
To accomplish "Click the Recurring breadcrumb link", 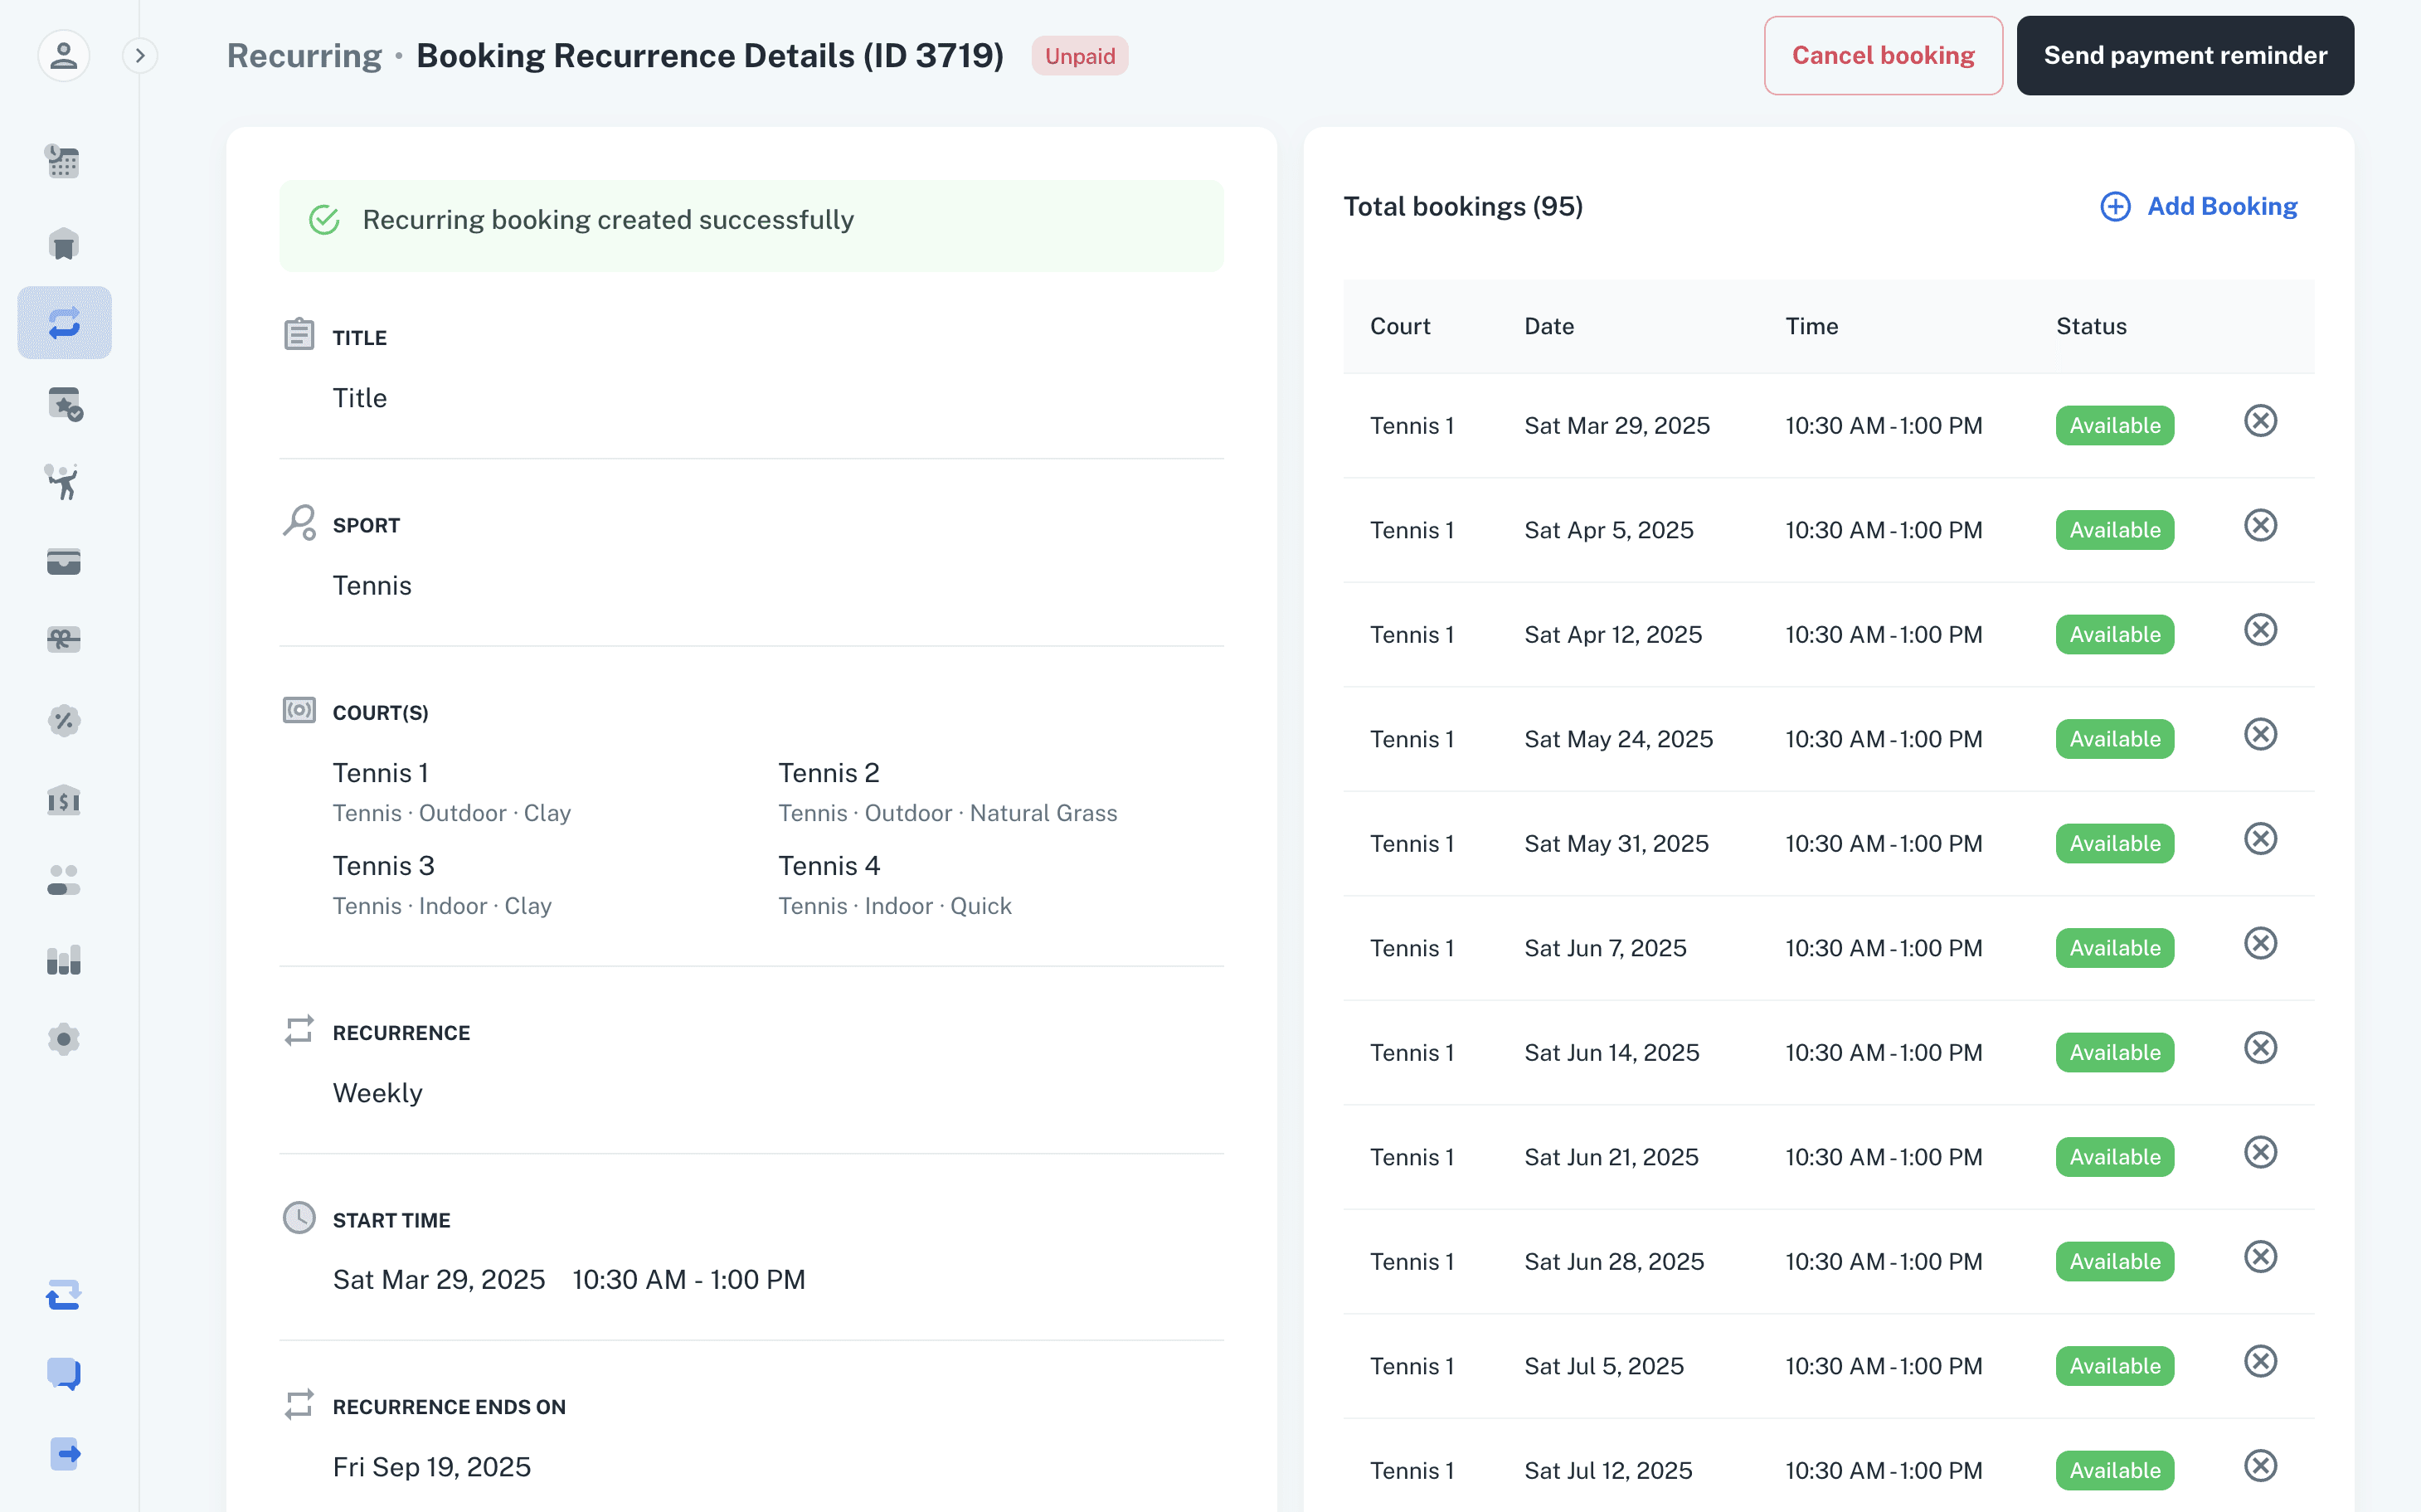I will [304, 55].
